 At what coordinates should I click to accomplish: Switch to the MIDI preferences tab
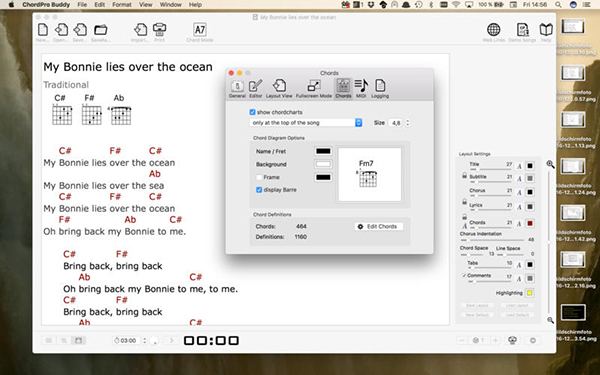click(361, 89)
